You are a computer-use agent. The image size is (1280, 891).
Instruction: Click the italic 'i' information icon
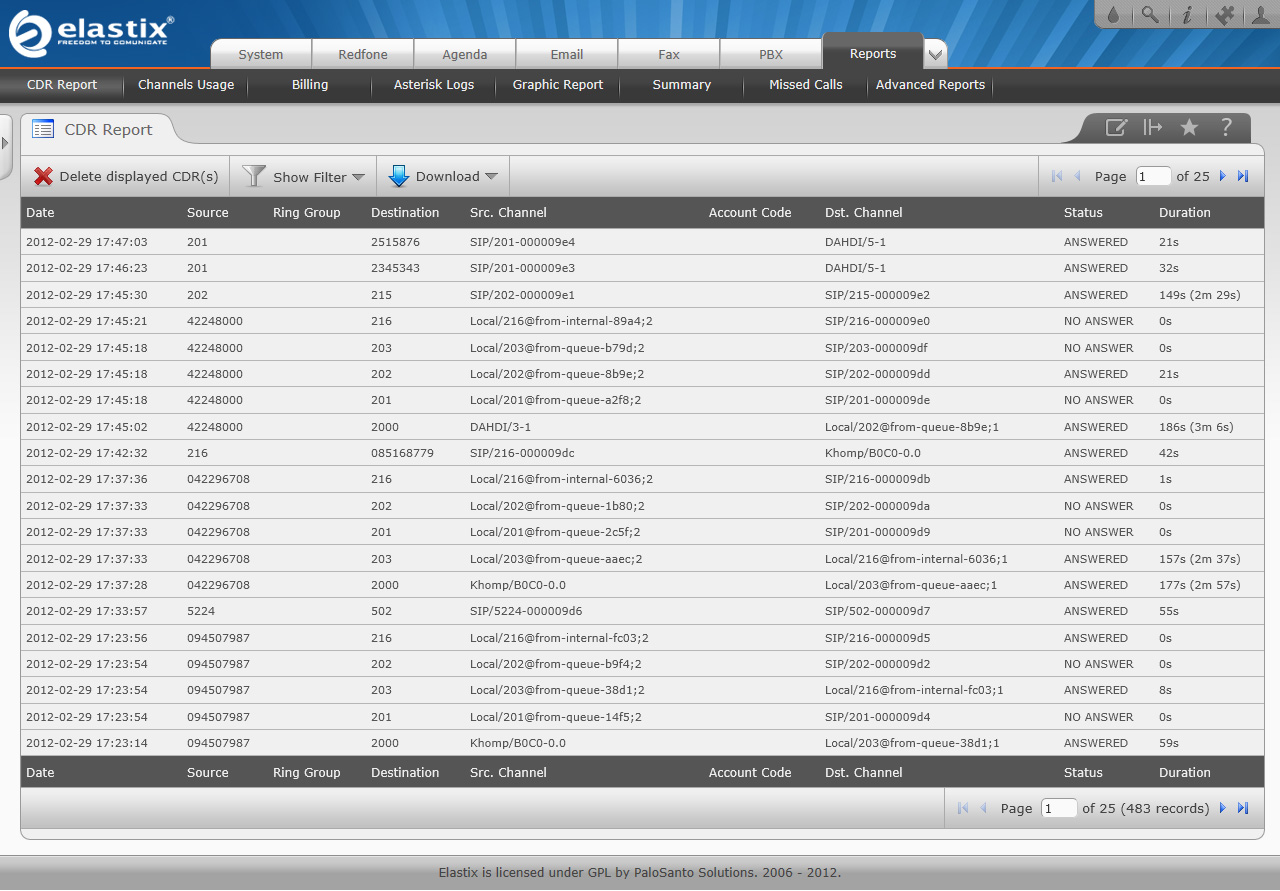tap(1187, 14)
